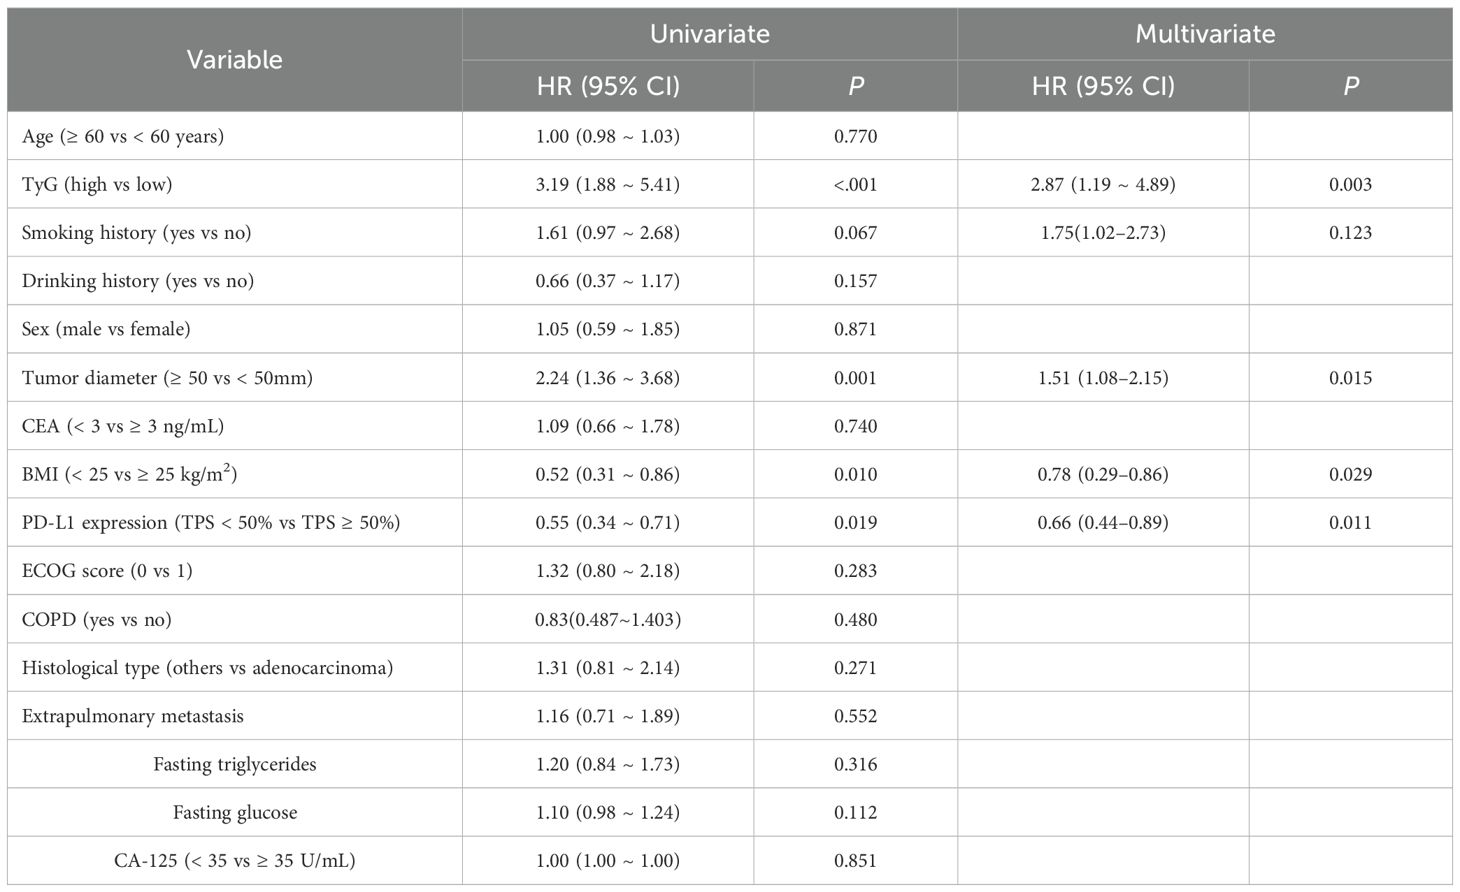Select the ECOG score (0 vs 1) cell
The width and height of the screenshot is (1460, 892).
[107, 571]
